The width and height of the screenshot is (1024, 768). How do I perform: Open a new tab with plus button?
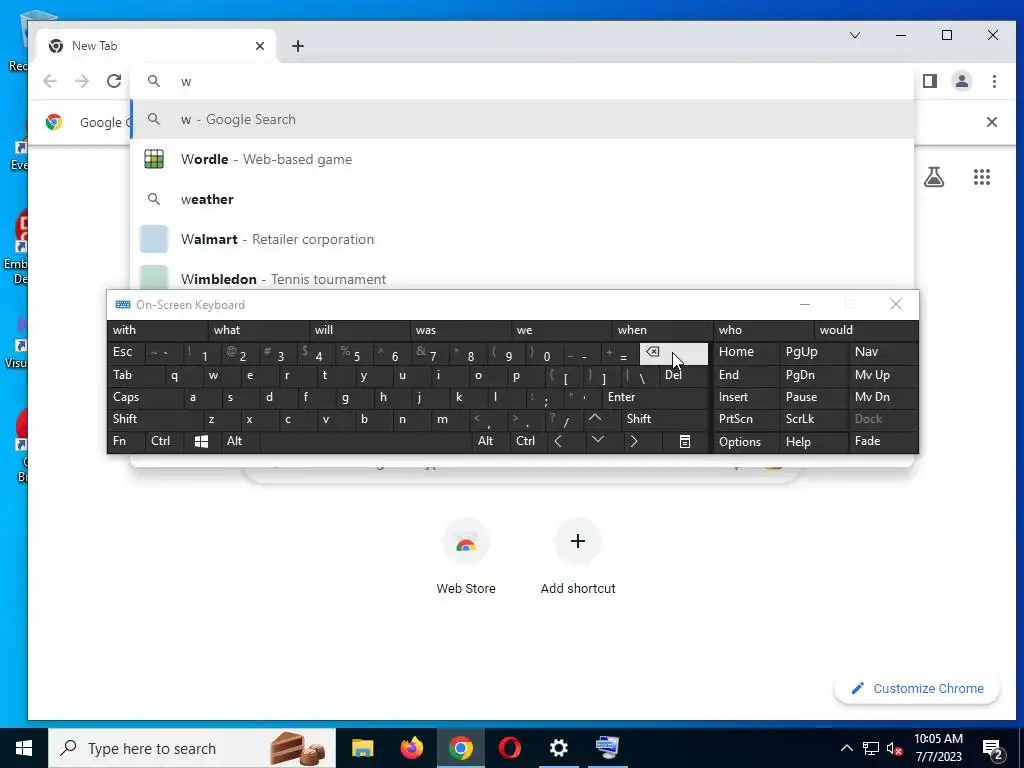click(x=298, y=46)
